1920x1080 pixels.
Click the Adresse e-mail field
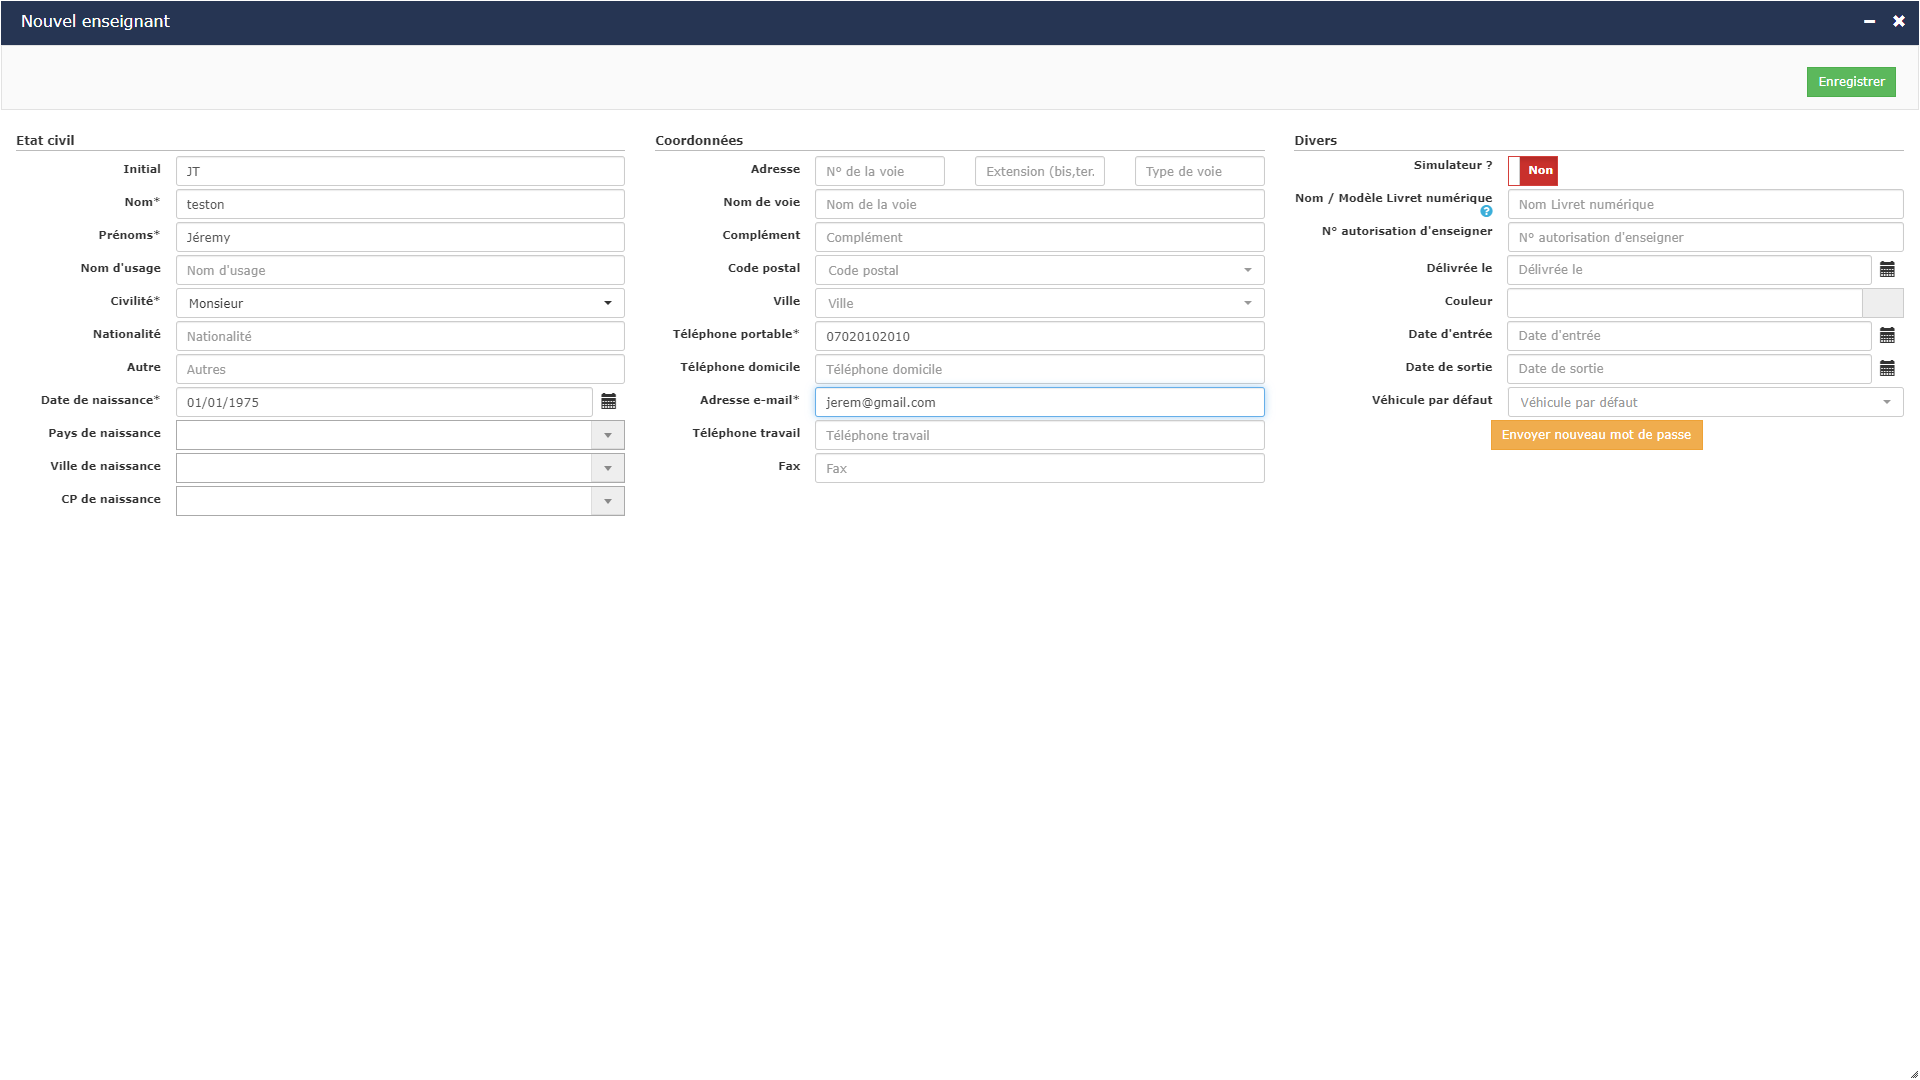tap(1040, 402)
